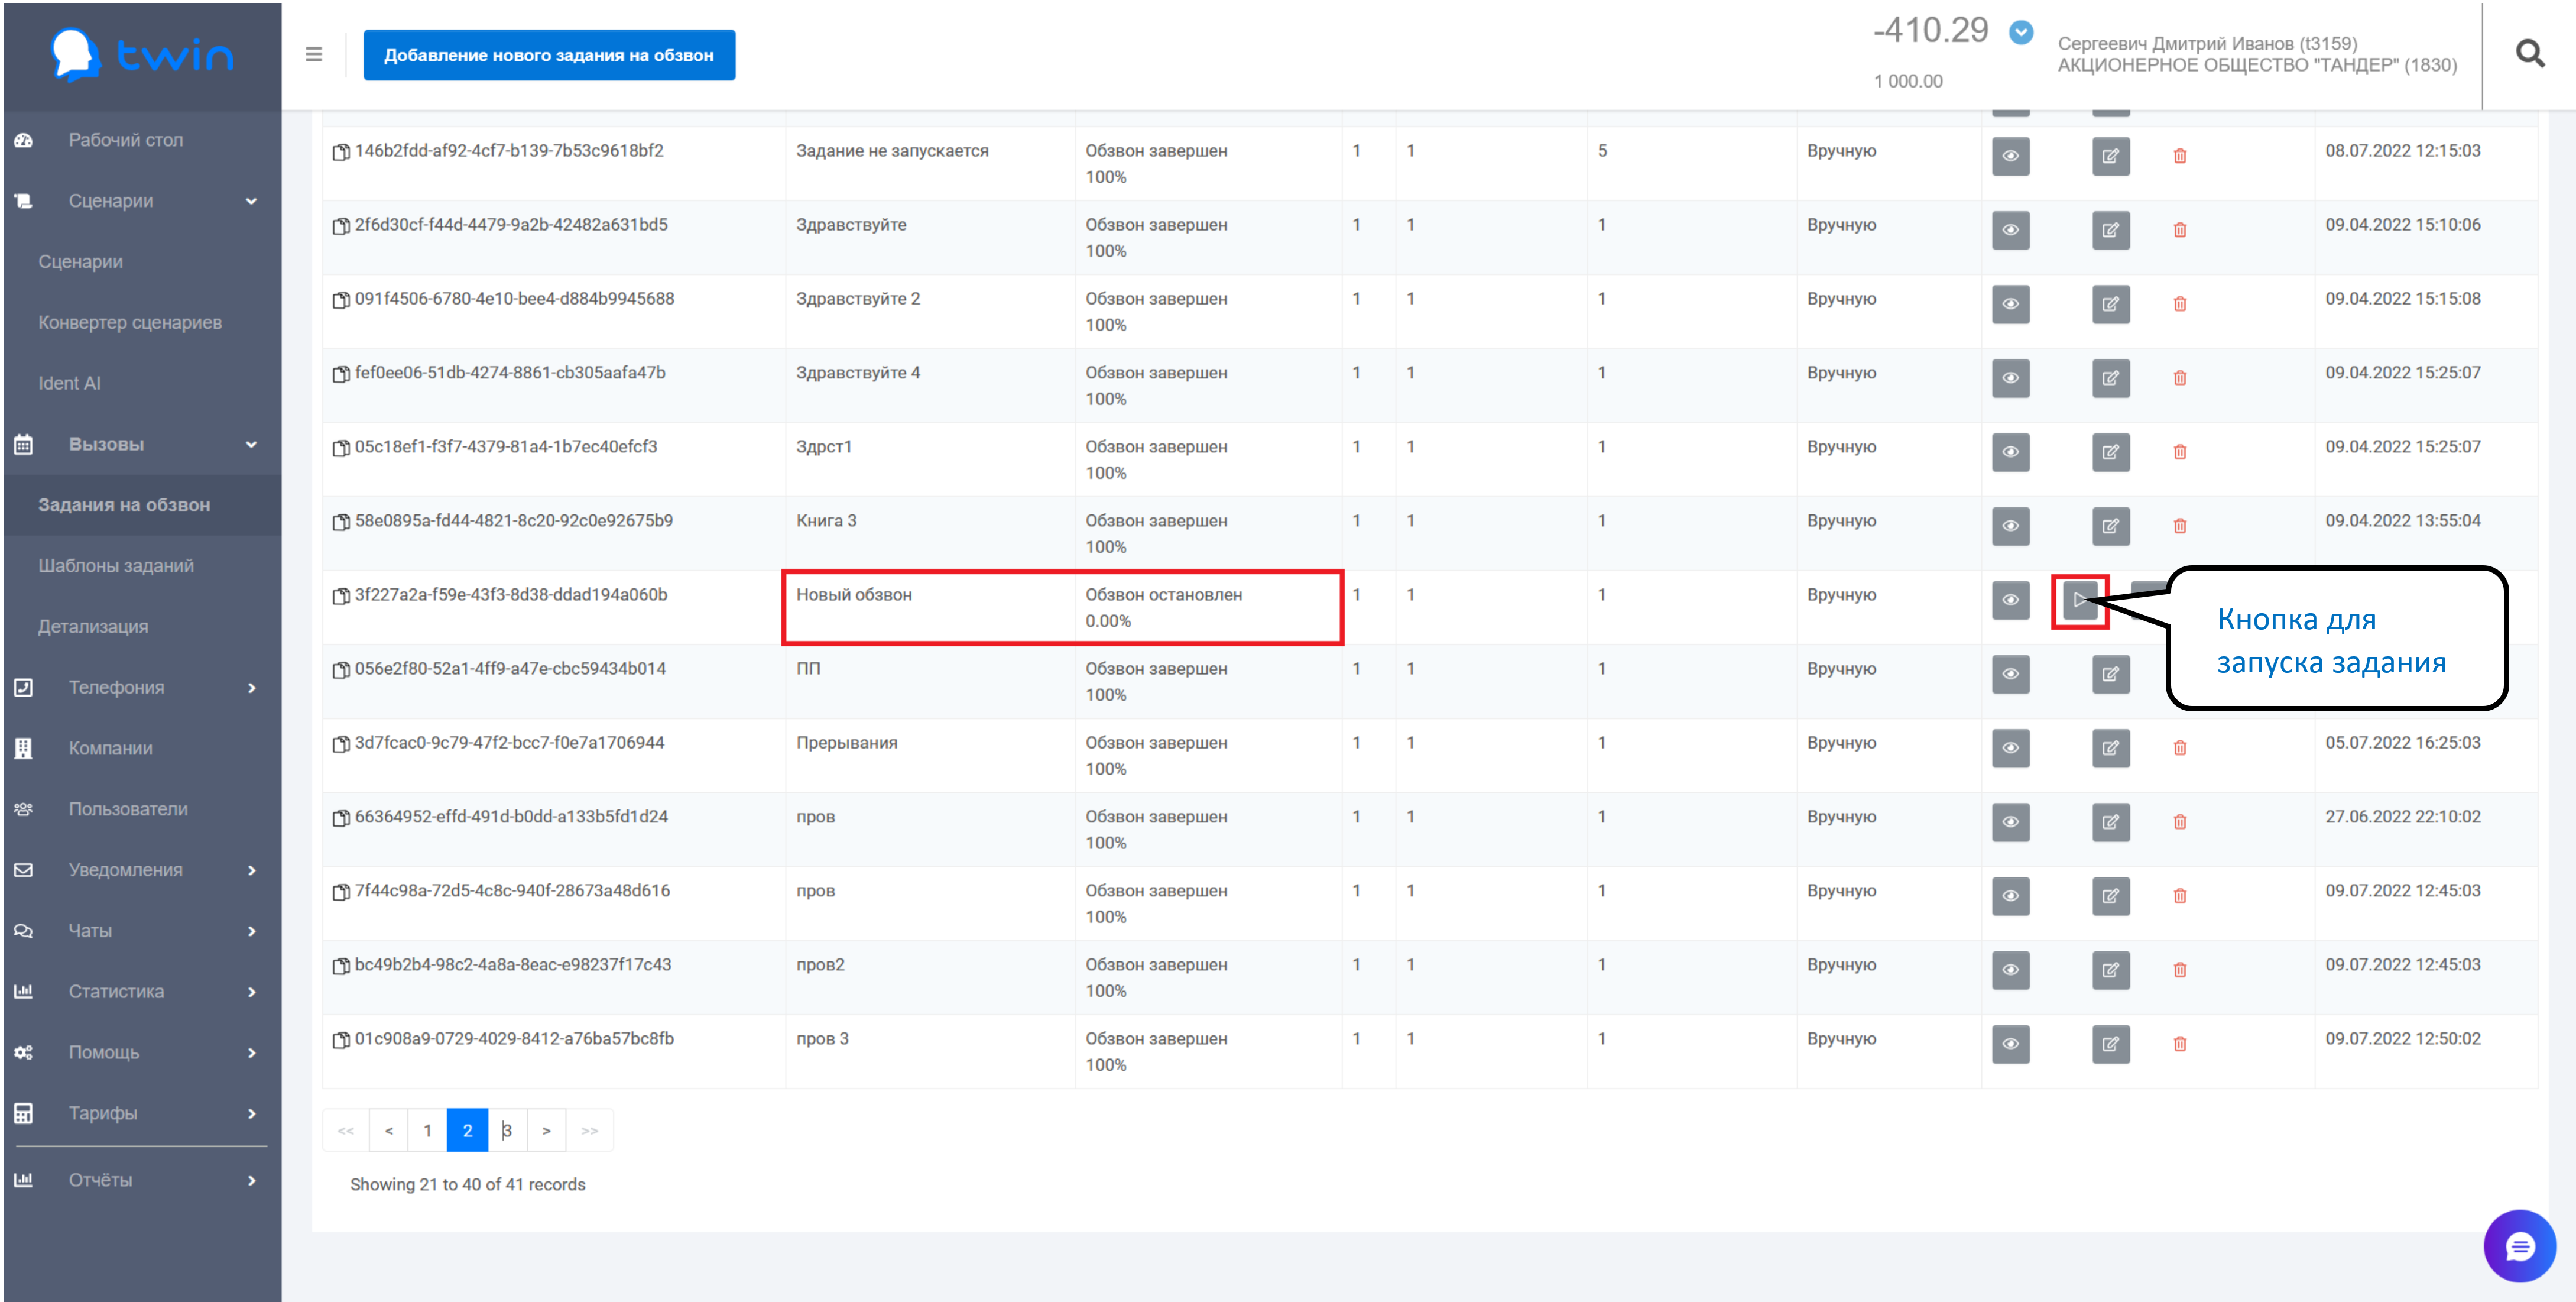The width and height of the screenshot is (2576, 1302).
Task: Edit the Прерывания task
Action: pyautogui.click(x=2110, y=748)
